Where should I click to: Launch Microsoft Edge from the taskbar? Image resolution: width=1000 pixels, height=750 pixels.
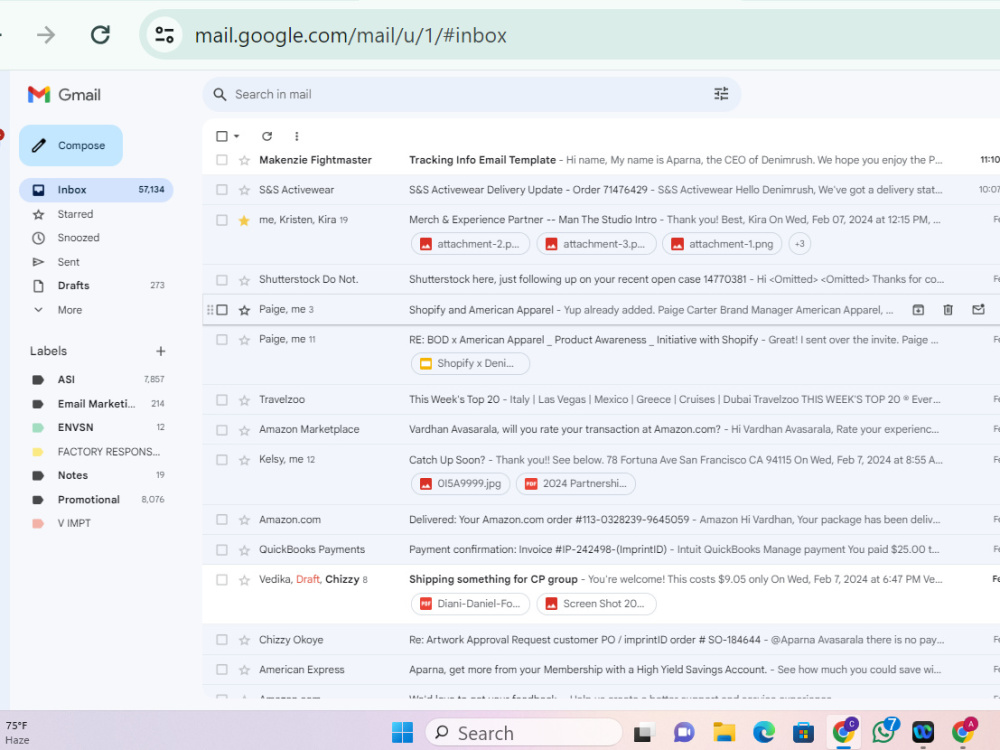(763, 732)
